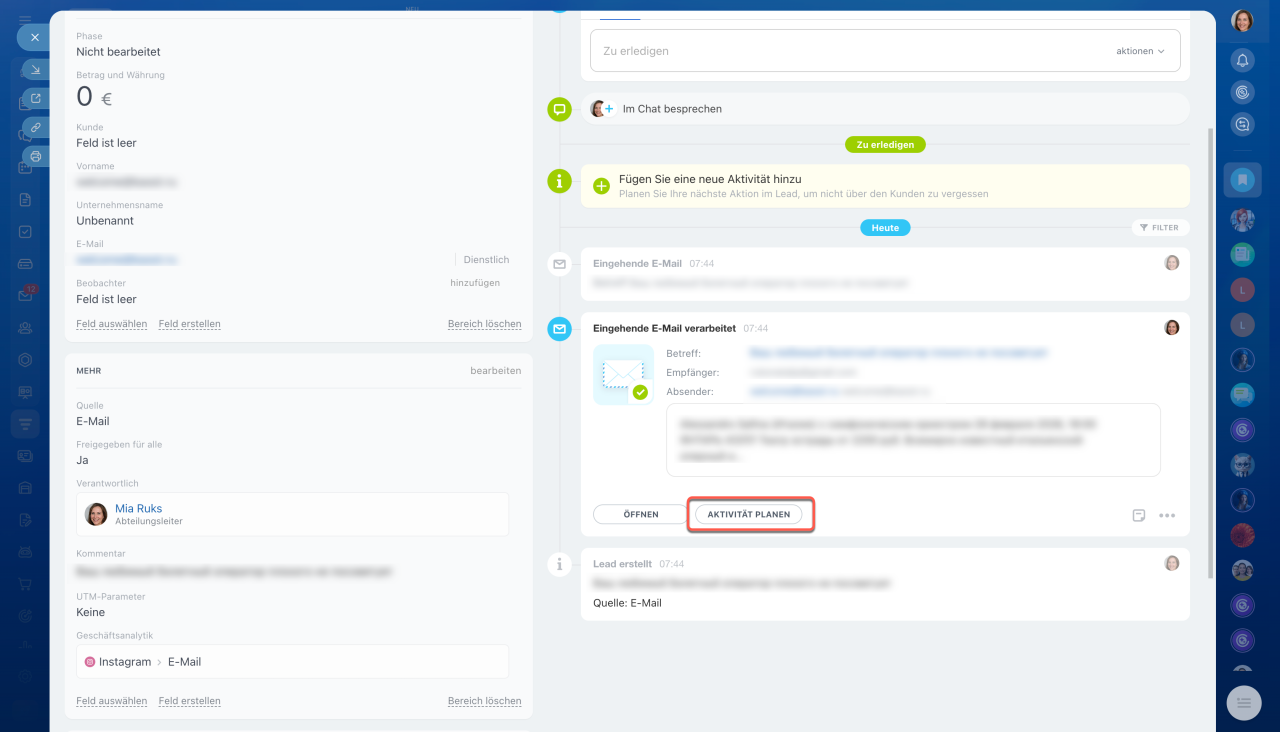Screen dimensions: 1280x732
Task: Click 'hinzufügen' next to Beobachter
Action: [x=474, y=283]
